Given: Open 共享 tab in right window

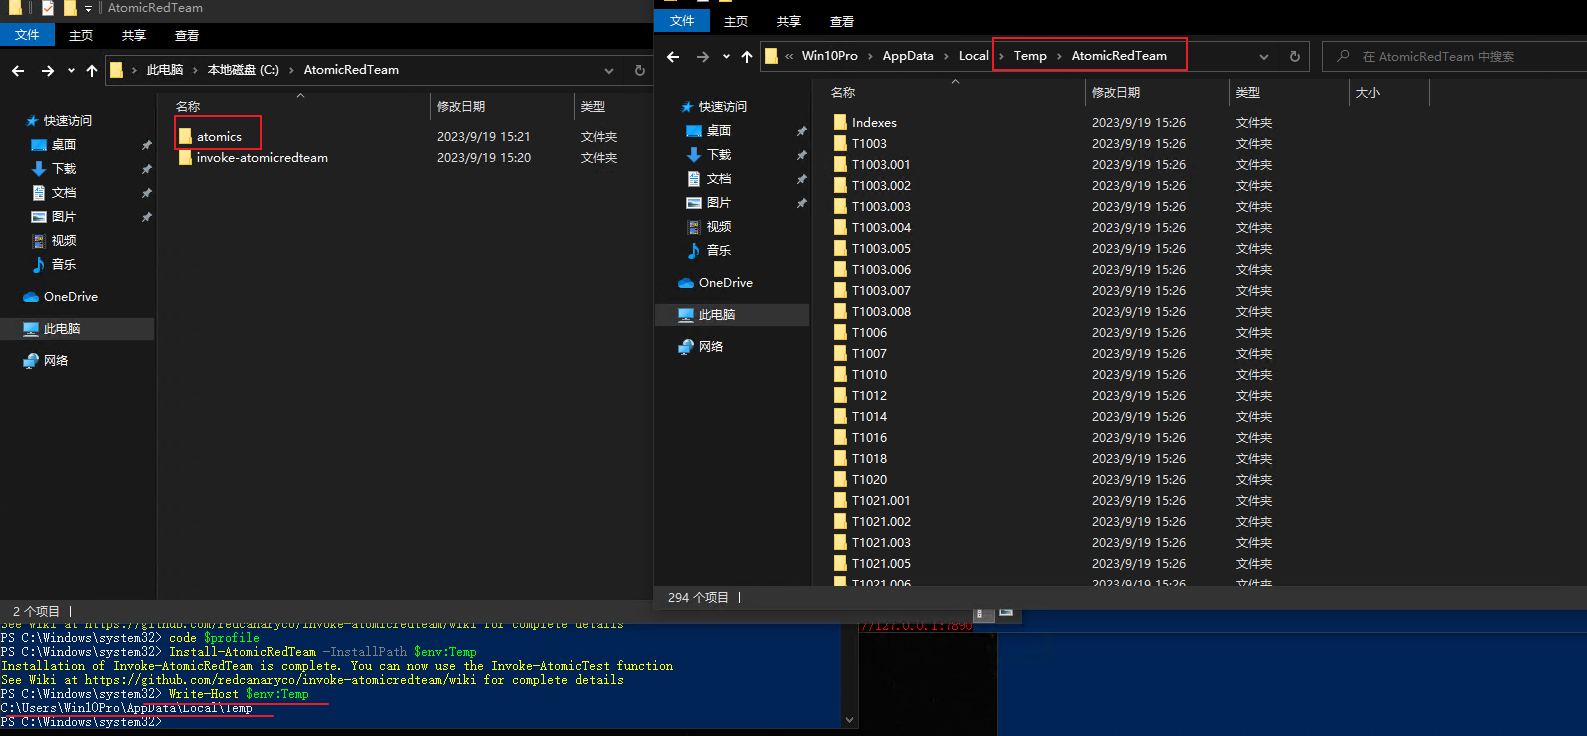Looking at the screenshot, I should point(789,21).
